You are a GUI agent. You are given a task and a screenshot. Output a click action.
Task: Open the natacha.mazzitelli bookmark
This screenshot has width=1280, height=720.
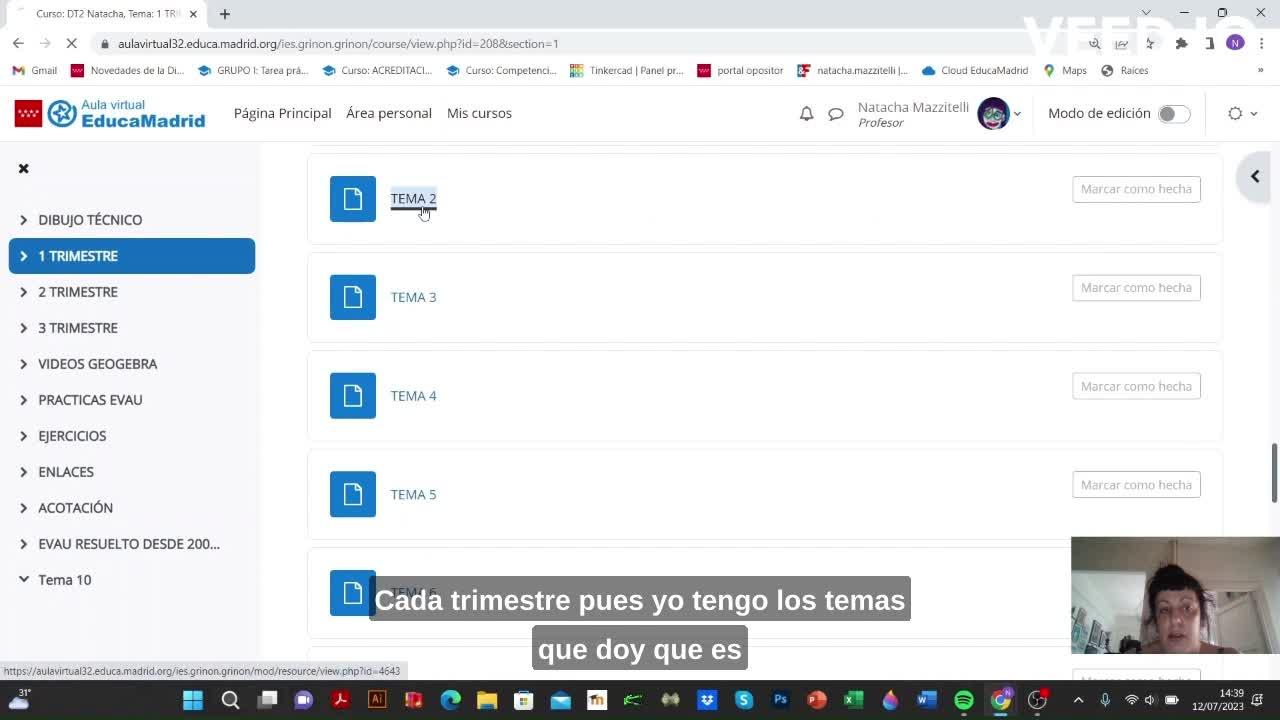click(853, 71)
